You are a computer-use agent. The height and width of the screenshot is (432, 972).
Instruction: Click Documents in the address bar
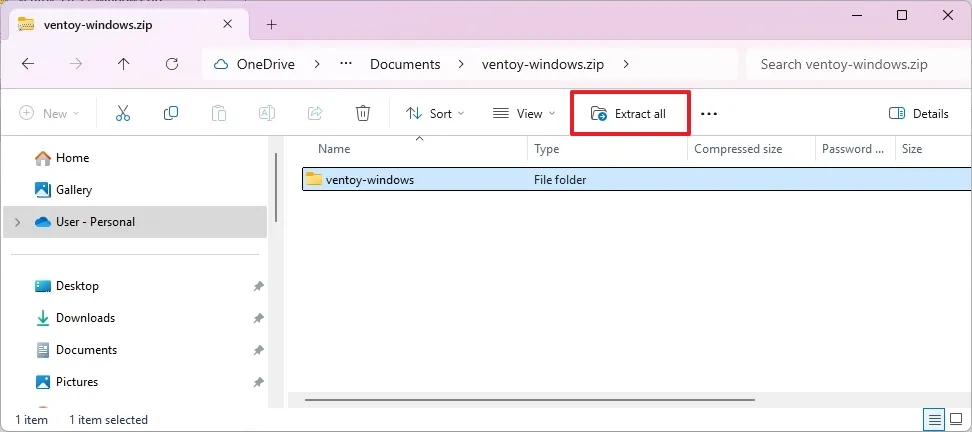coord(405,64)
